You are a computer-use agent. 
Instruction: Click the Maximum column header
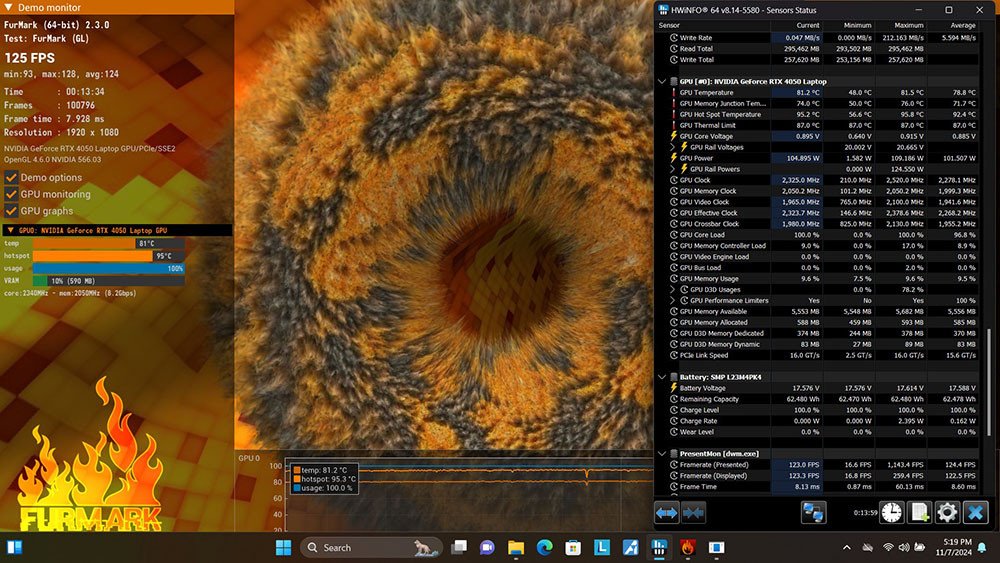[908, 24]
